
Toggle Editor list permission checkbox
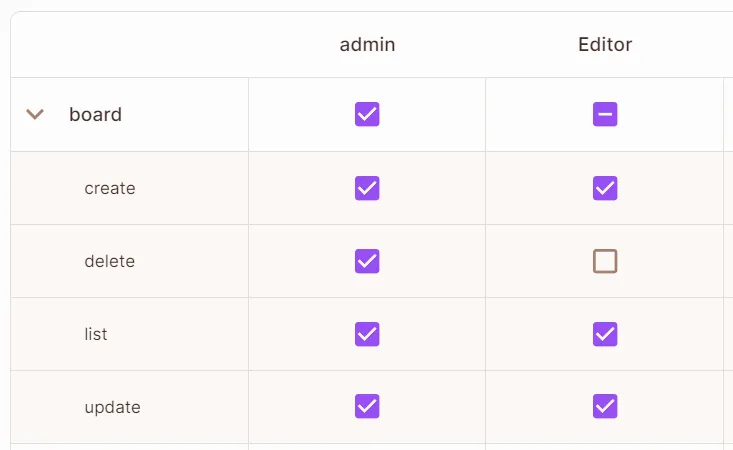coord(605,334)
